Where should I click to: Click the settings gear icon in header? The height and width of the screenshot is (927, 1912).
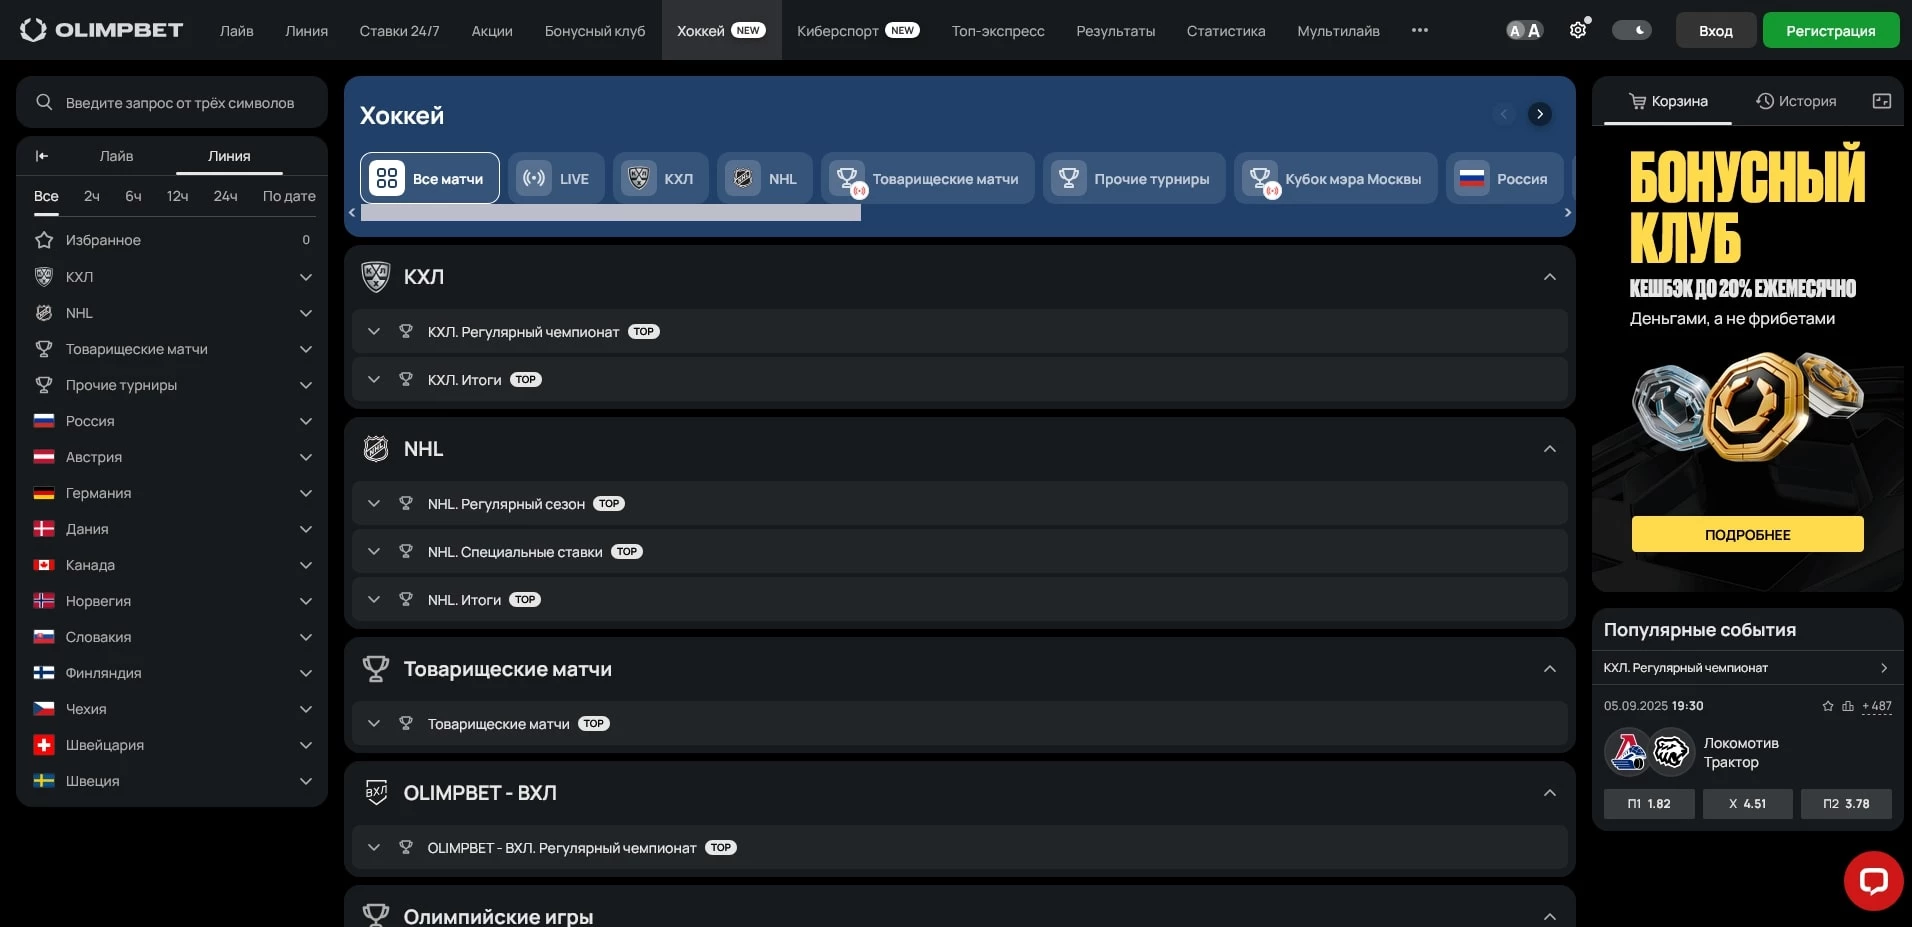tap(1577, 30)
